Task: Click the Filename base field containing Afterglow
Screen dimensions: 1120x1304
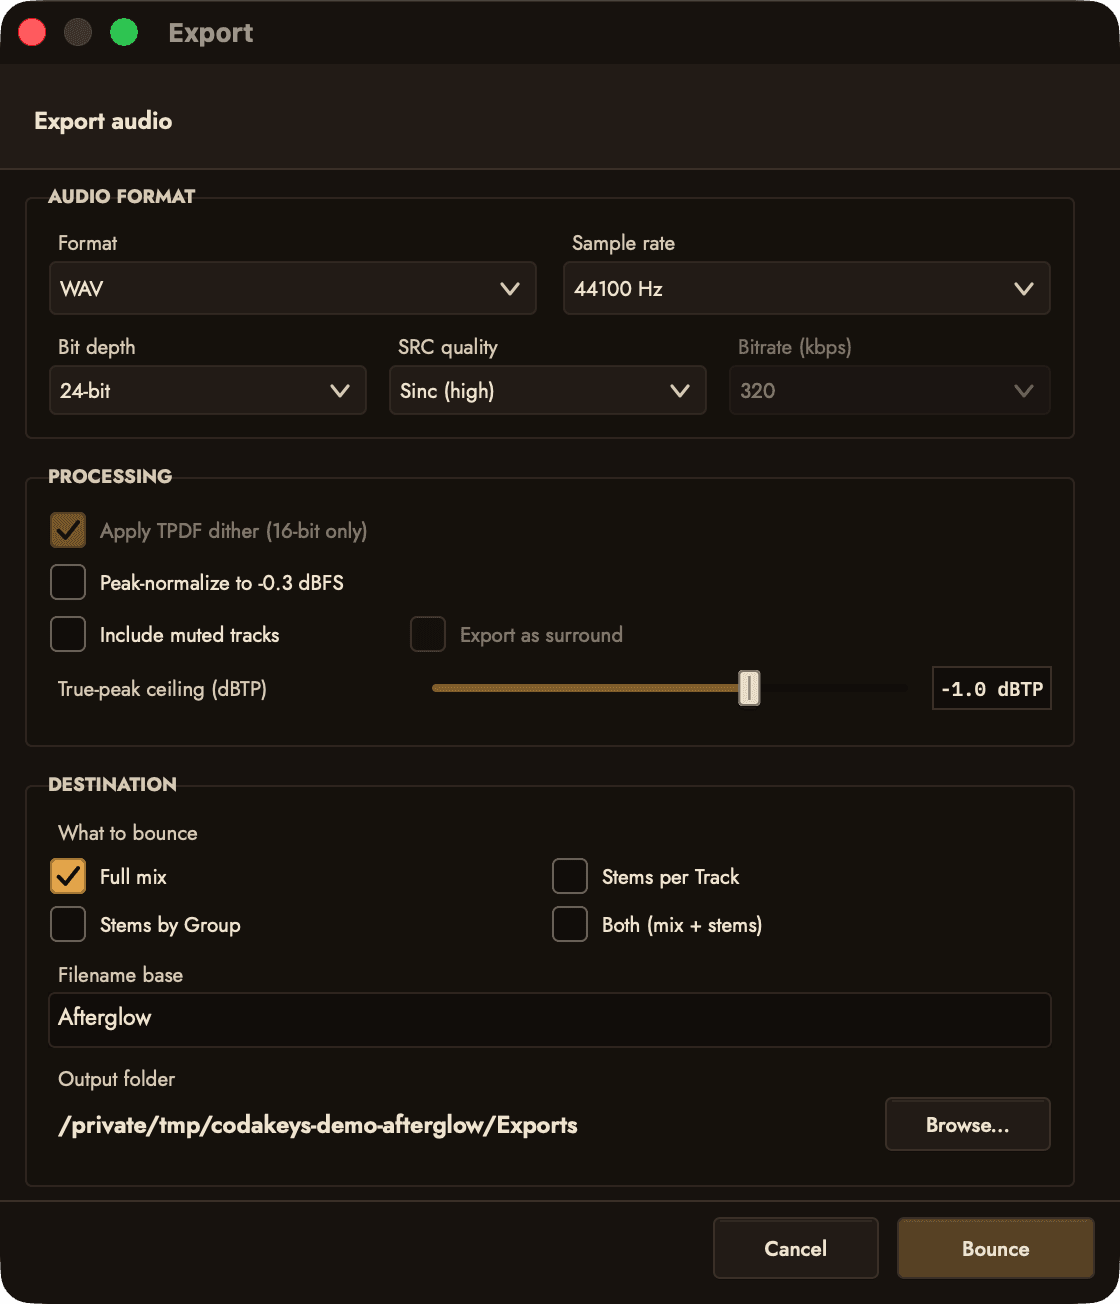Action: pyautogui.click(x=549, y=1019)
